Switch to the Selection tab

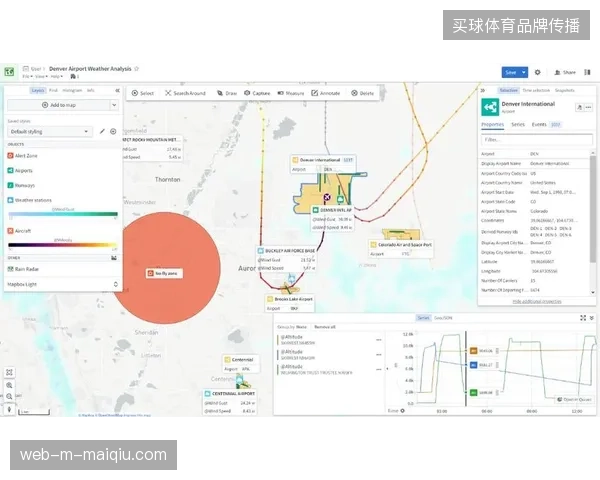(509, 90)
